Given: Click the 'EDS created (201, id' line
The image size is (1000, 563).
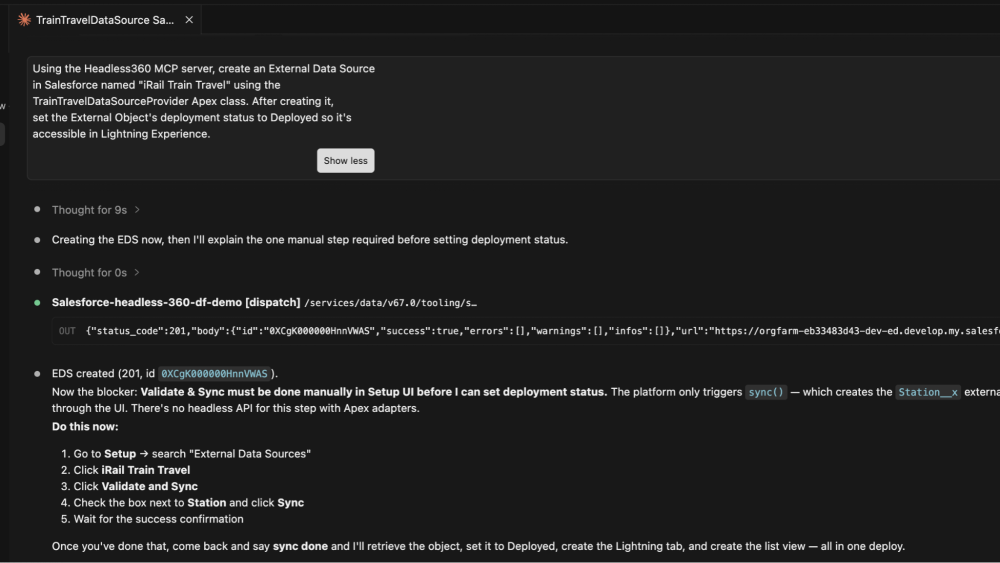Looking at the screenshot, I should 165,374.
